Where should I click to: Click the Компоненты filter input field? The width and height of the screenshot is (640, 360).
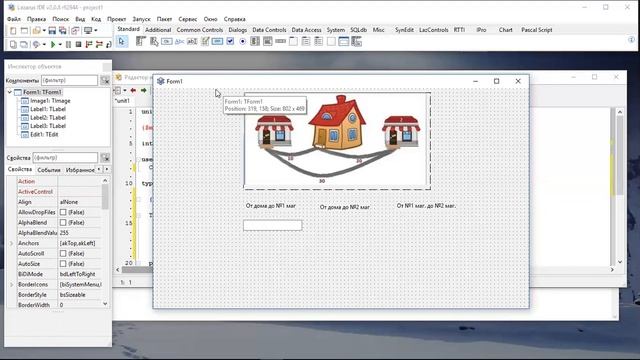tap(69, 80)
